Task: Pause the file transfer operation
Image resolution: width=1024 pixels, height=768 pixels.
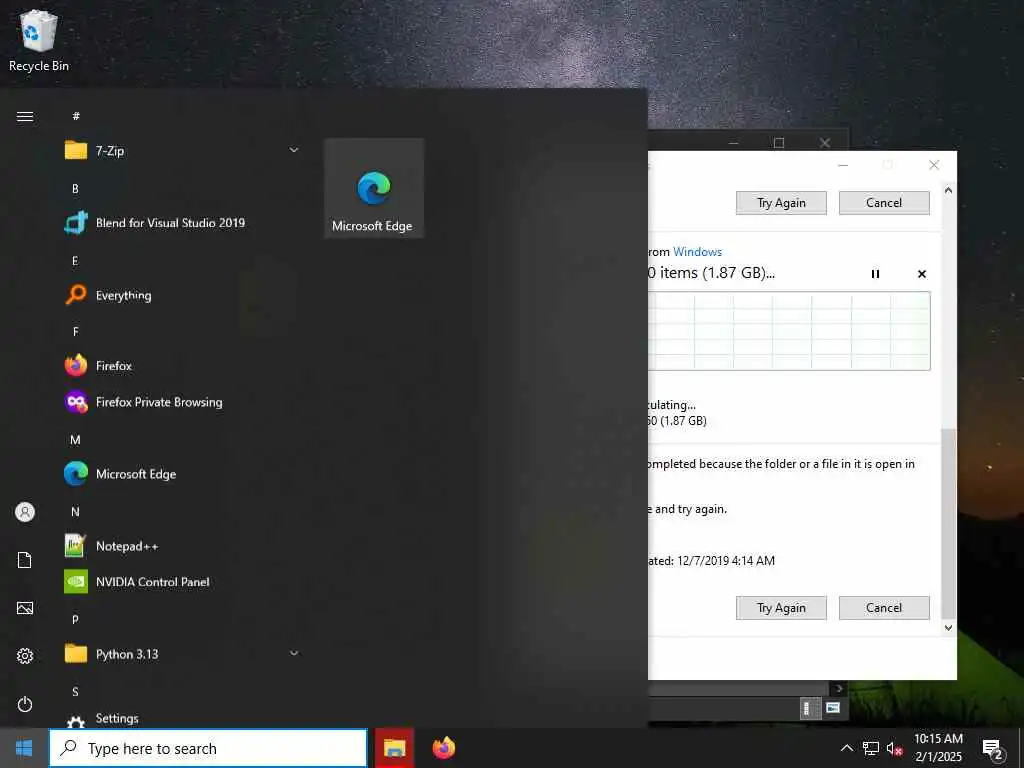Action: coord(875,274)
